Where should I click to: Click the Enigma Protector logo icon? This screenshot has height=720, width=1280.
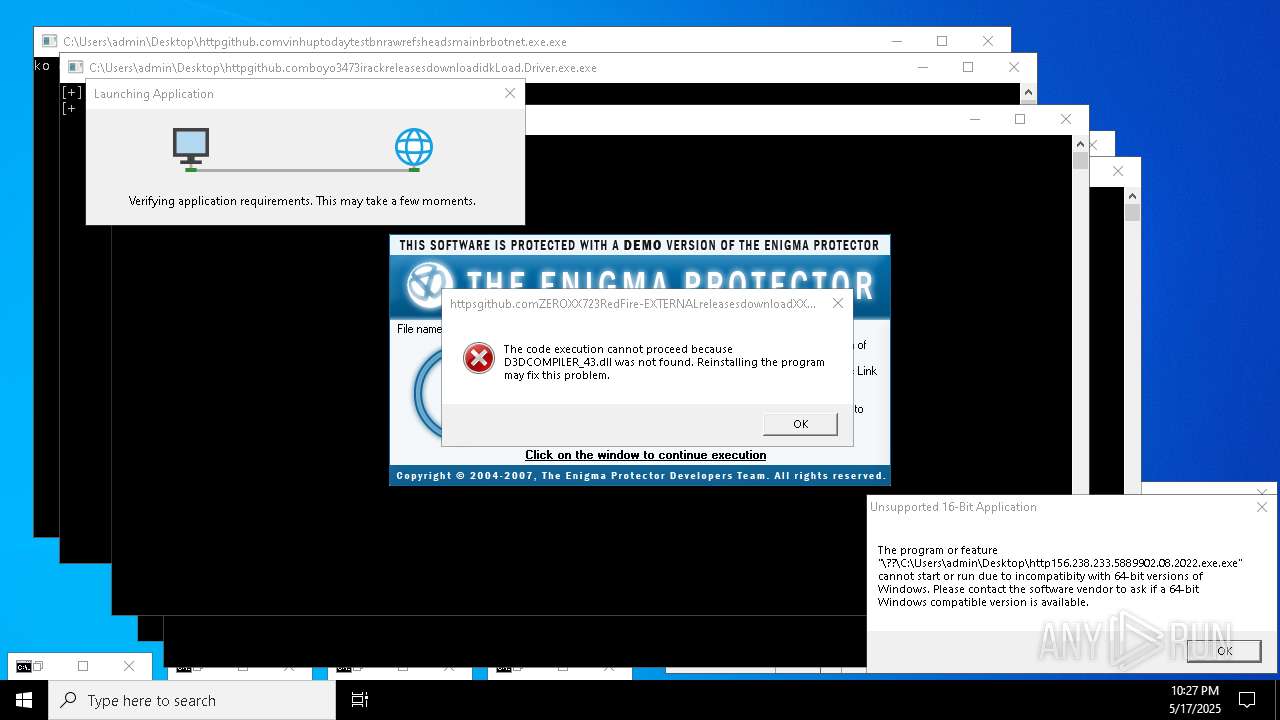(430, 285)
